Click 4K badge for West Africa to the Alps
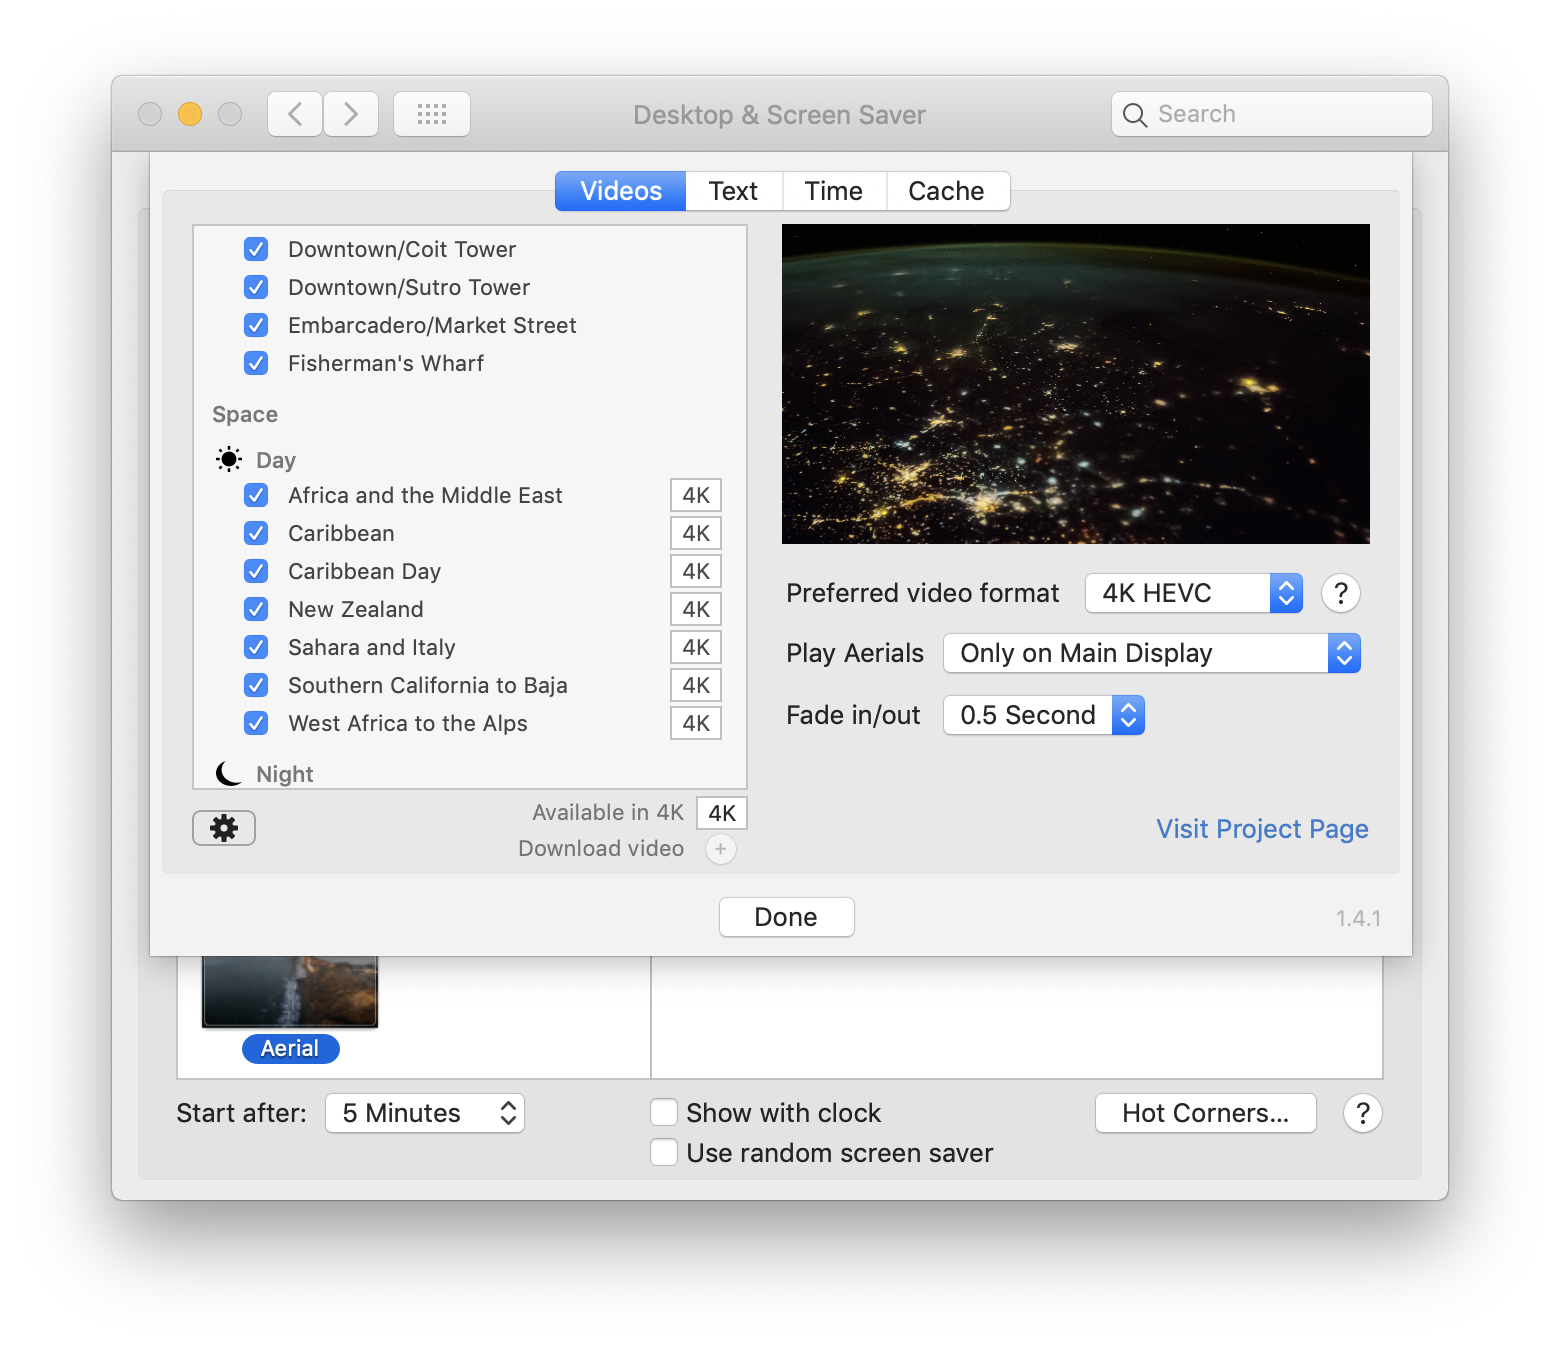Viewport: 1560px width, 1348px height. (x=696, y=724)
